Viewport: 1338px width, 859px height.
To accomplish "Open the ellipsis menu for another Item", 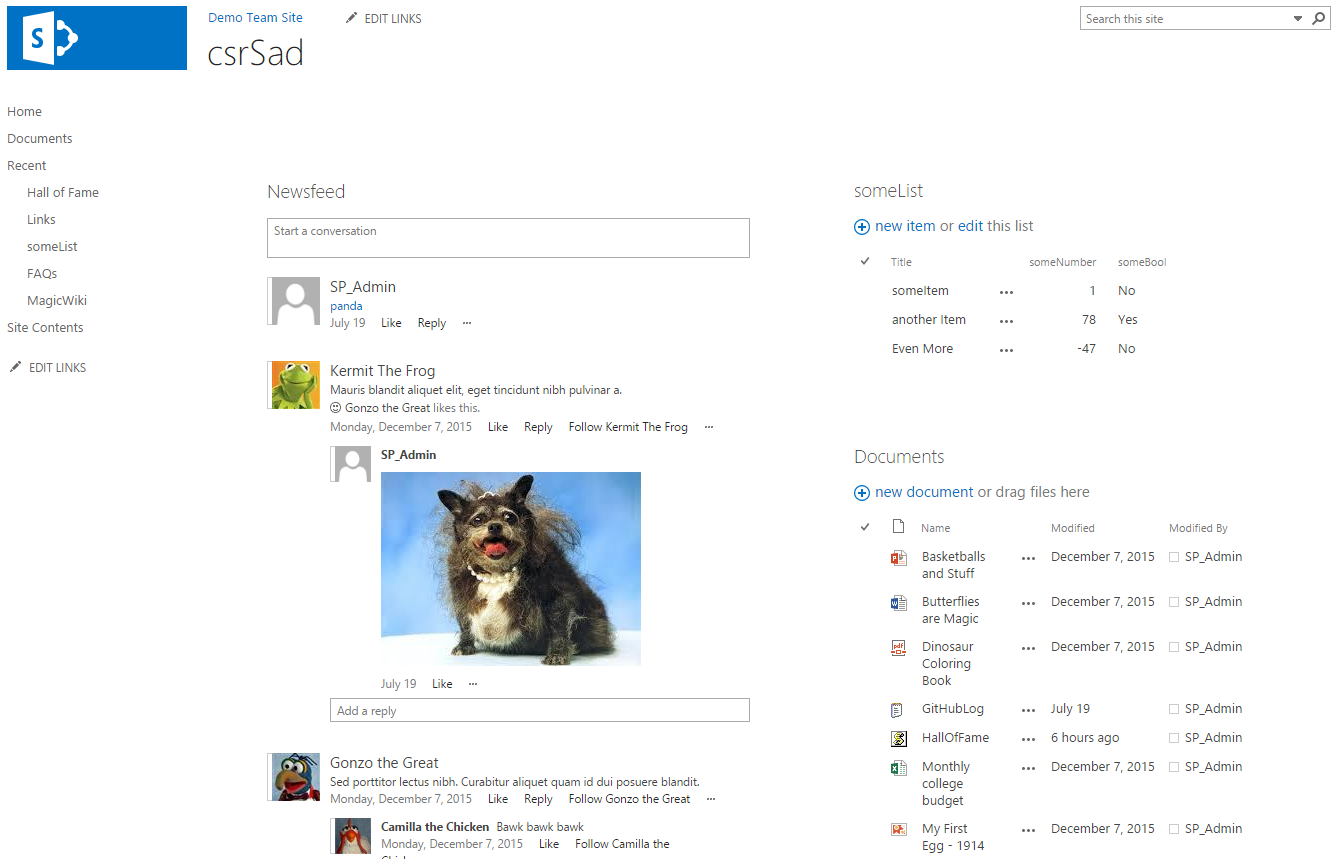I will (x=1006, y=321).
